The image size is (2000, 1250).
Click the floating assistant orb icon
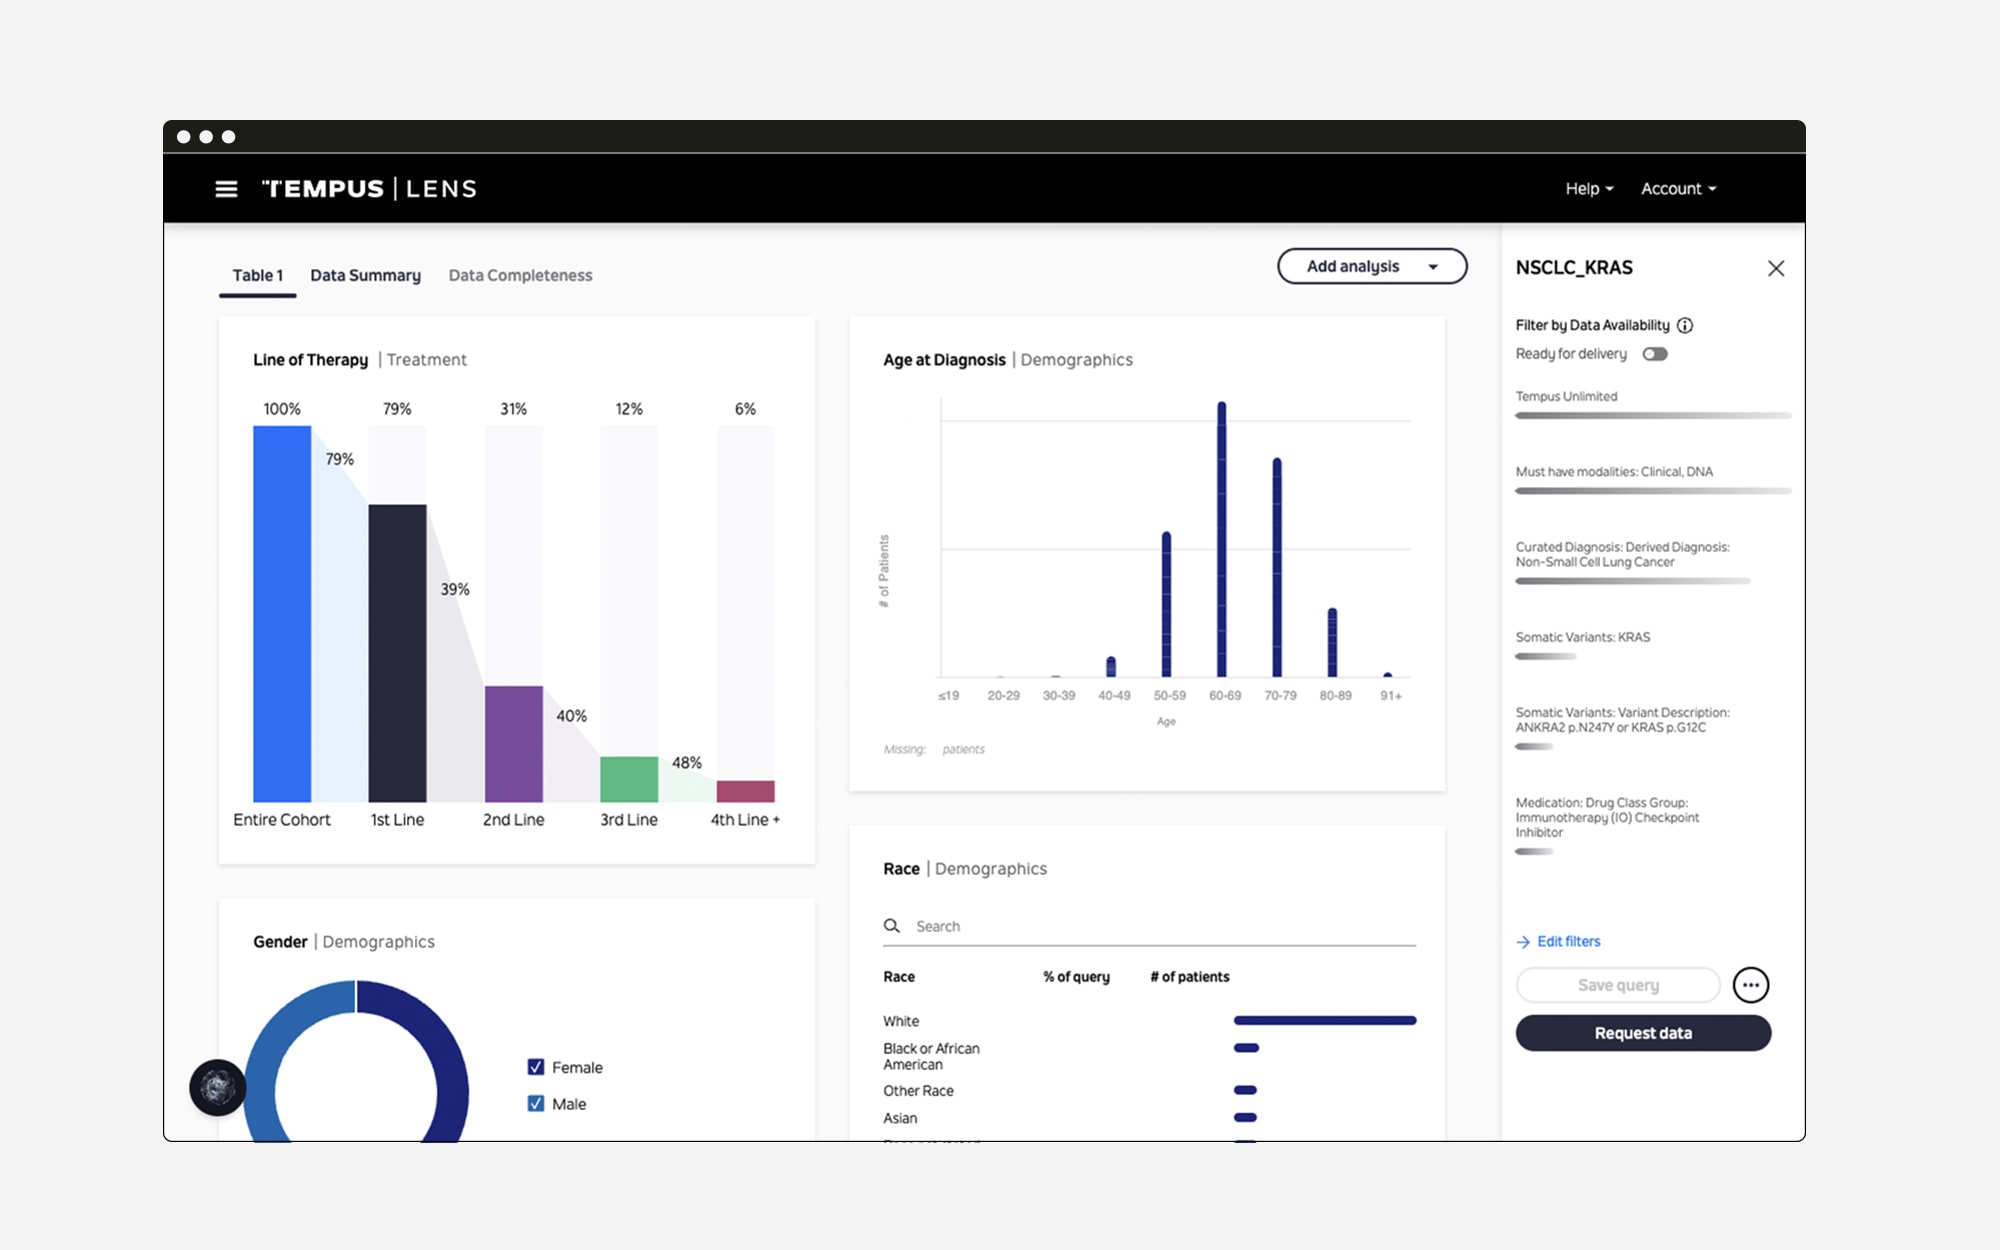tap(218, 1087)
